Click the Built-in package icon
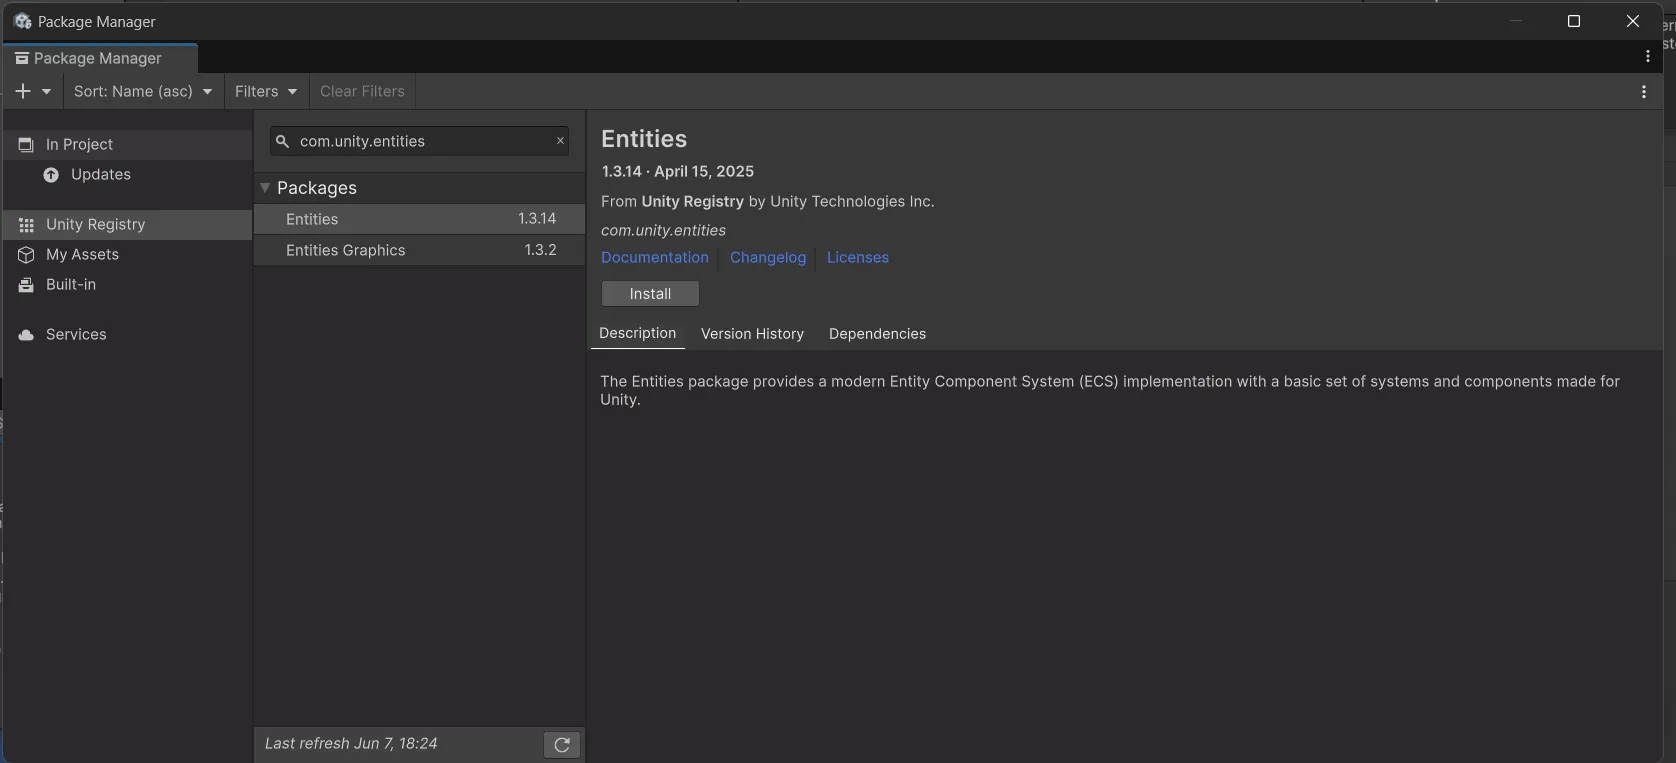This screenshot has height=763, width=1676. pos(26,285)
